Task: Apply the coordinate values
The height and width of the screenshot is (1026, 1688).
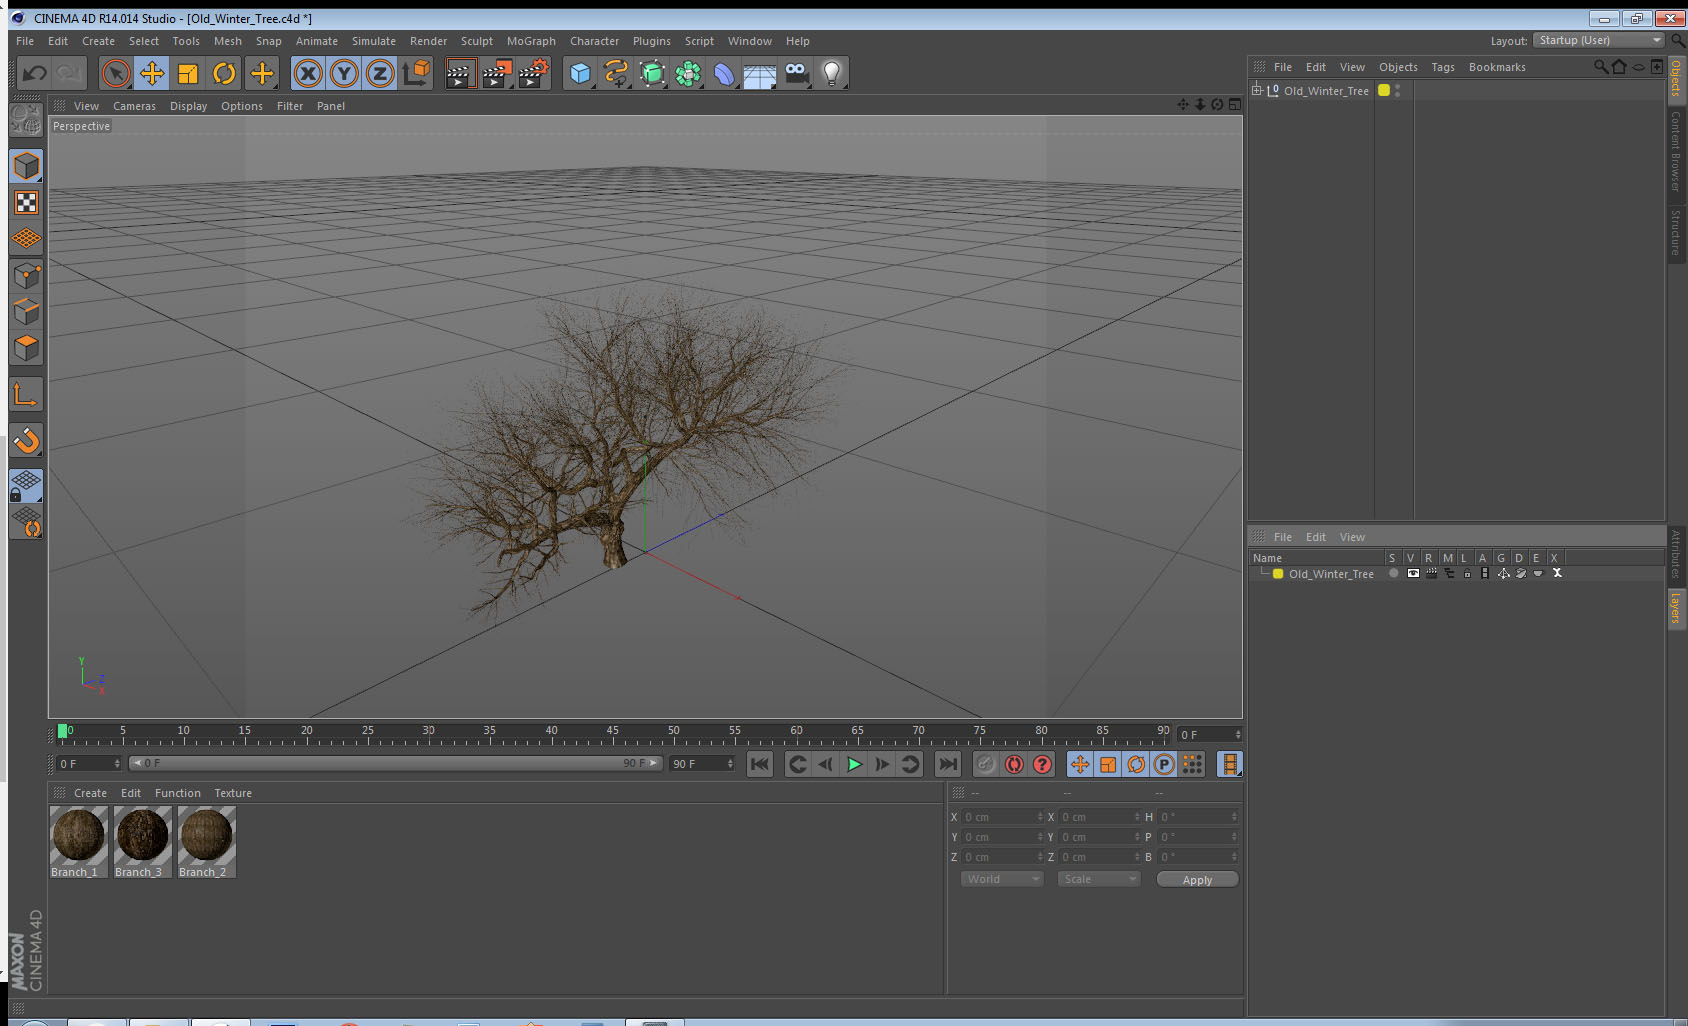Action: point(1197,880)
